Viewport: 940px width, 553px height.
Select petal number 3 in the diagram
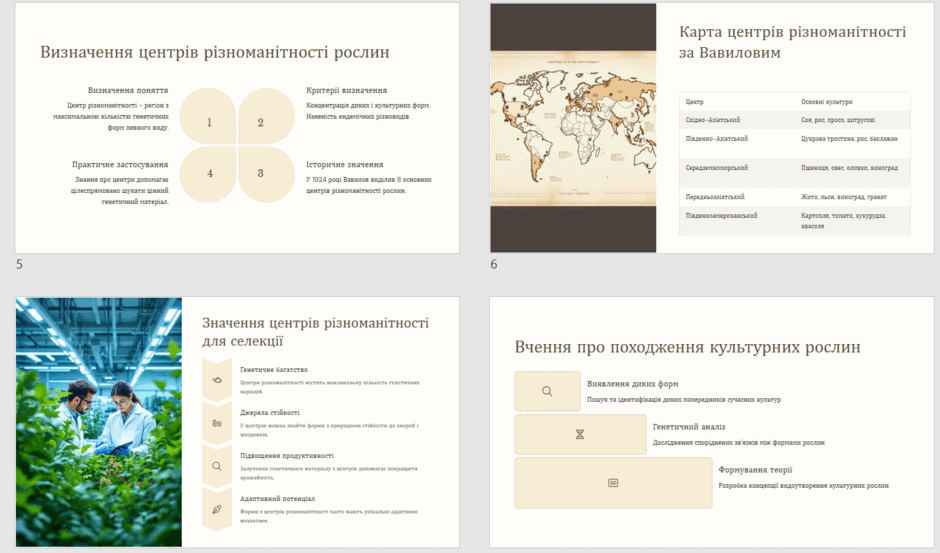click(266, 175)
